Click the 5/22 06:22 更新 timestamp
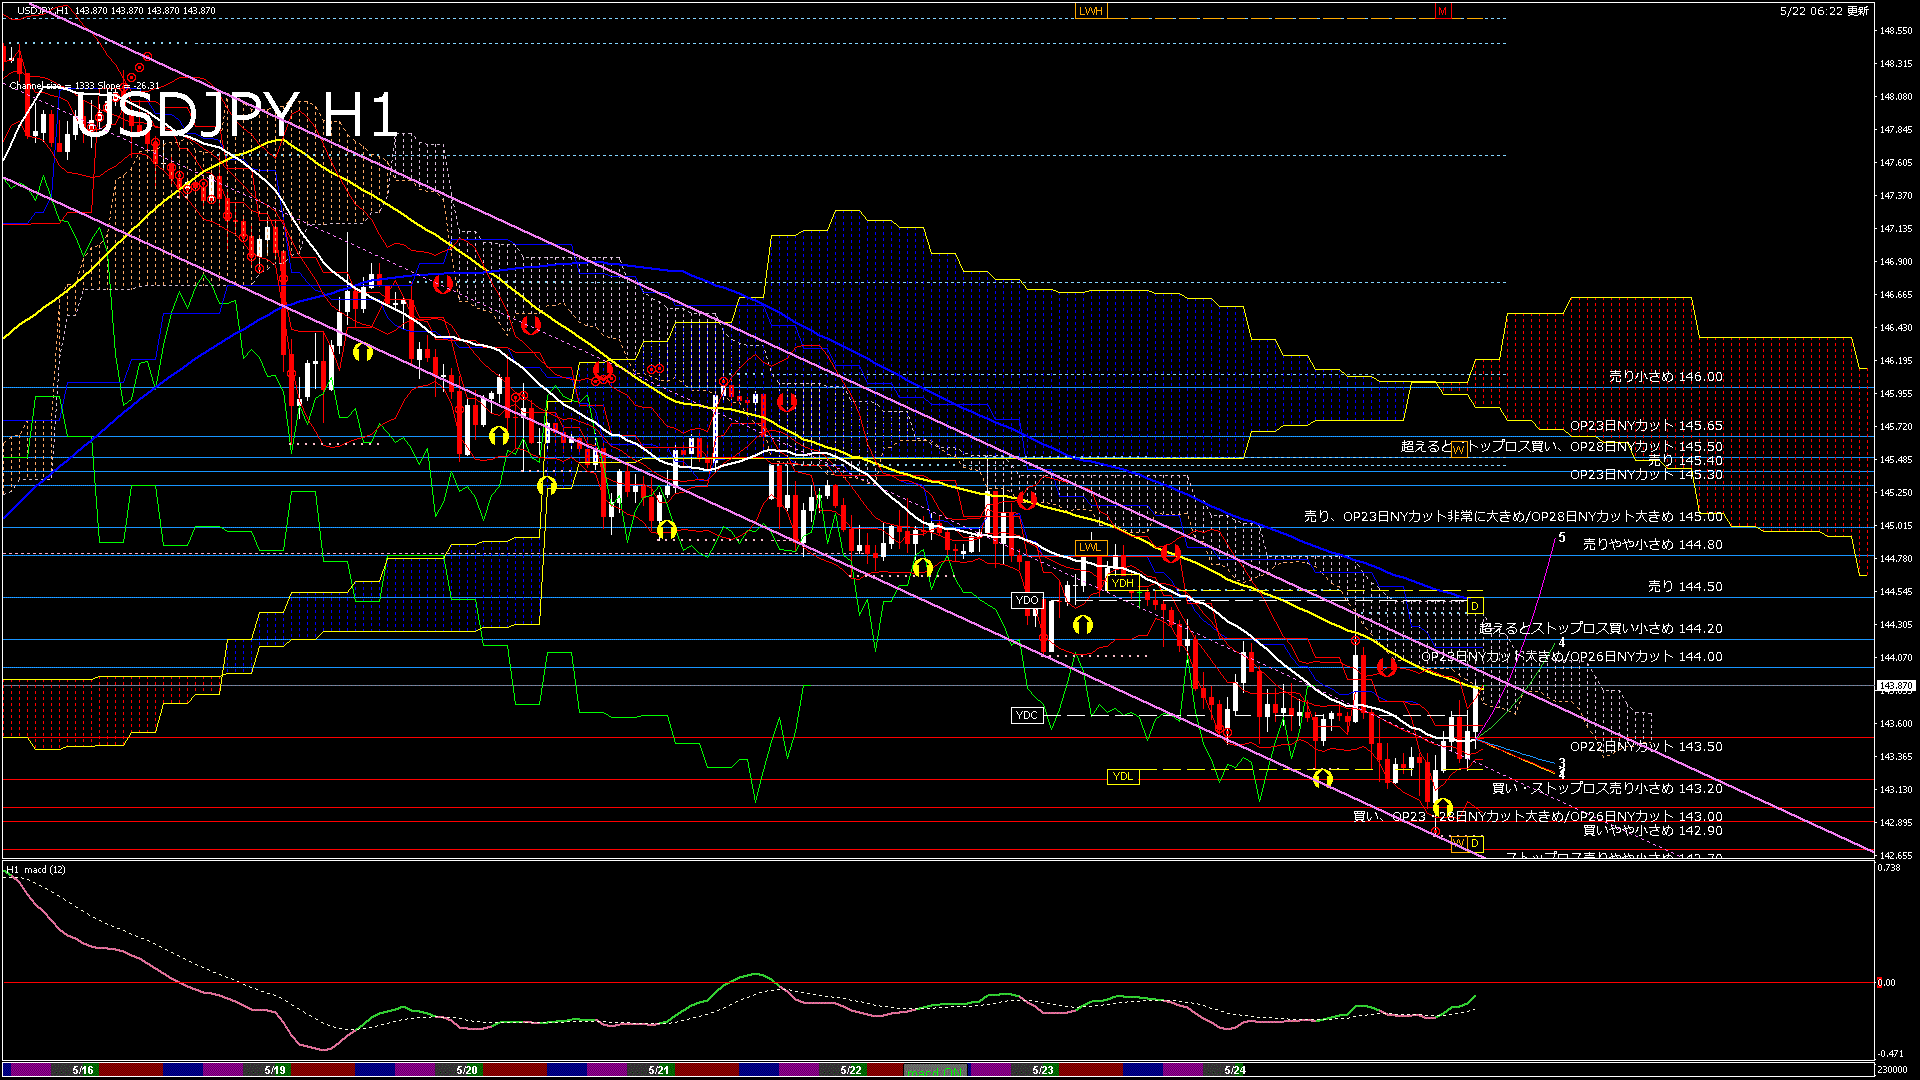 [x=1823, y=11]
